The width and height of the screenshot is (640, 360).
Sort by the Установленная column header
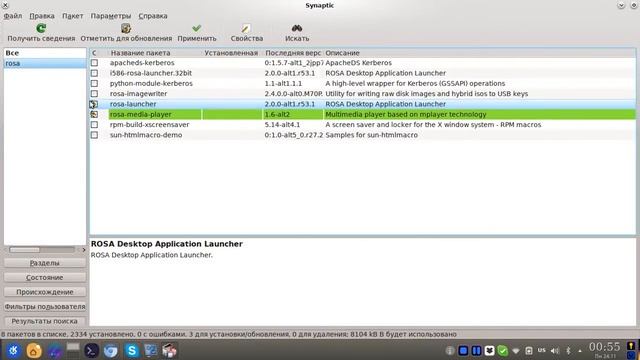[x=232, y=53]
